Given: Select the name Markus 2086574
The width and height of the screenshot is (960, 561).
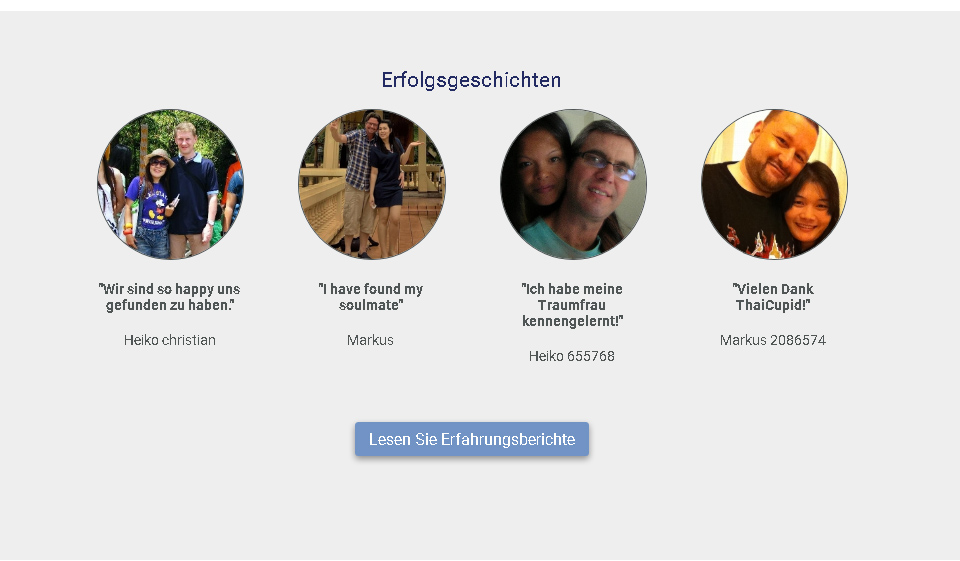Looking at the screenshot, I should point(773,340).
